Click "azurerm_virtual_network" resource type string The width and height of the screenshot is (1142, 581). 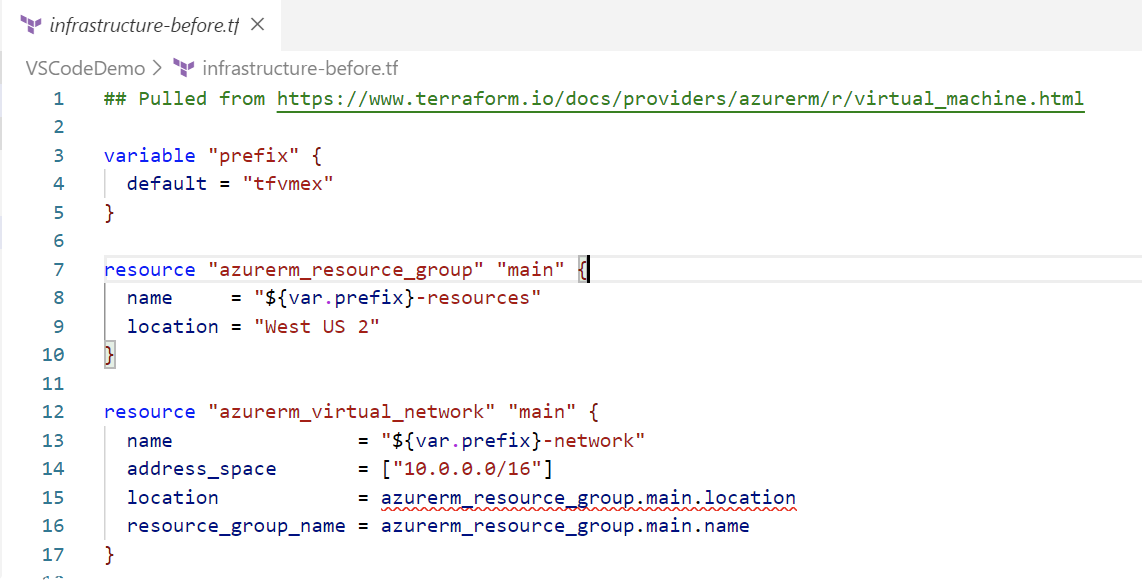pos(346,411)
